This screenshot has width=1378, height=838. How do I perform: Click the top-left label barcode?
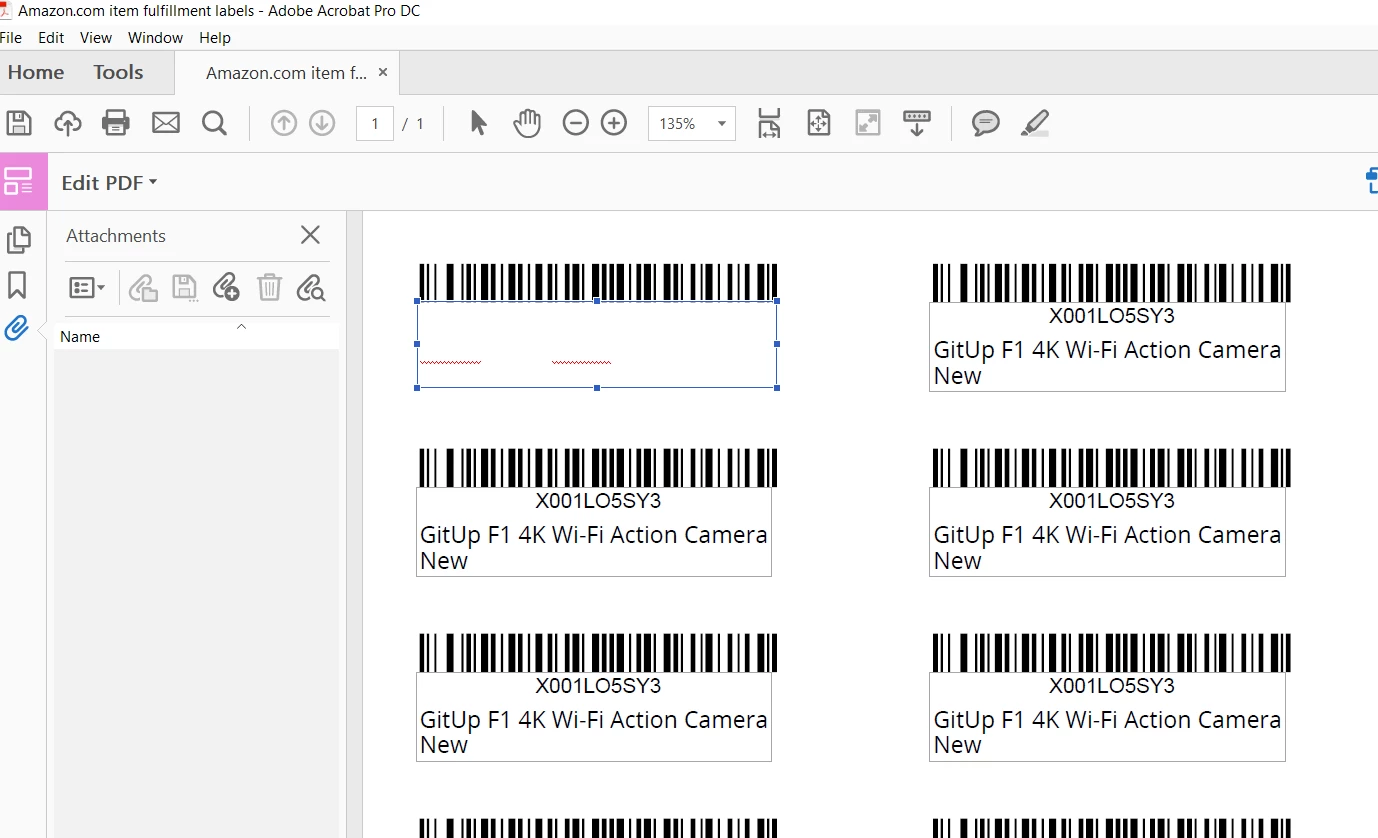click(598, 282)
